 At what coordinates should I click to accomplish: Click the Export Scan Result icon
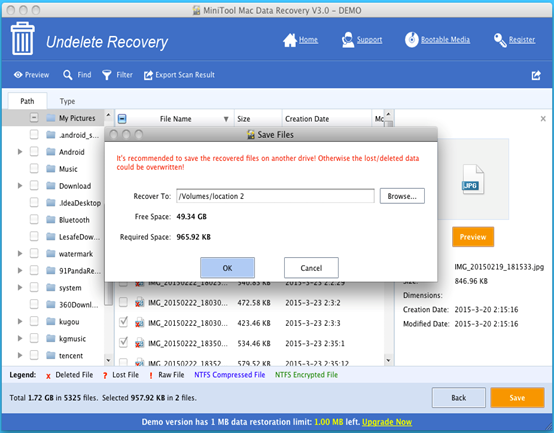pos(148,75)
